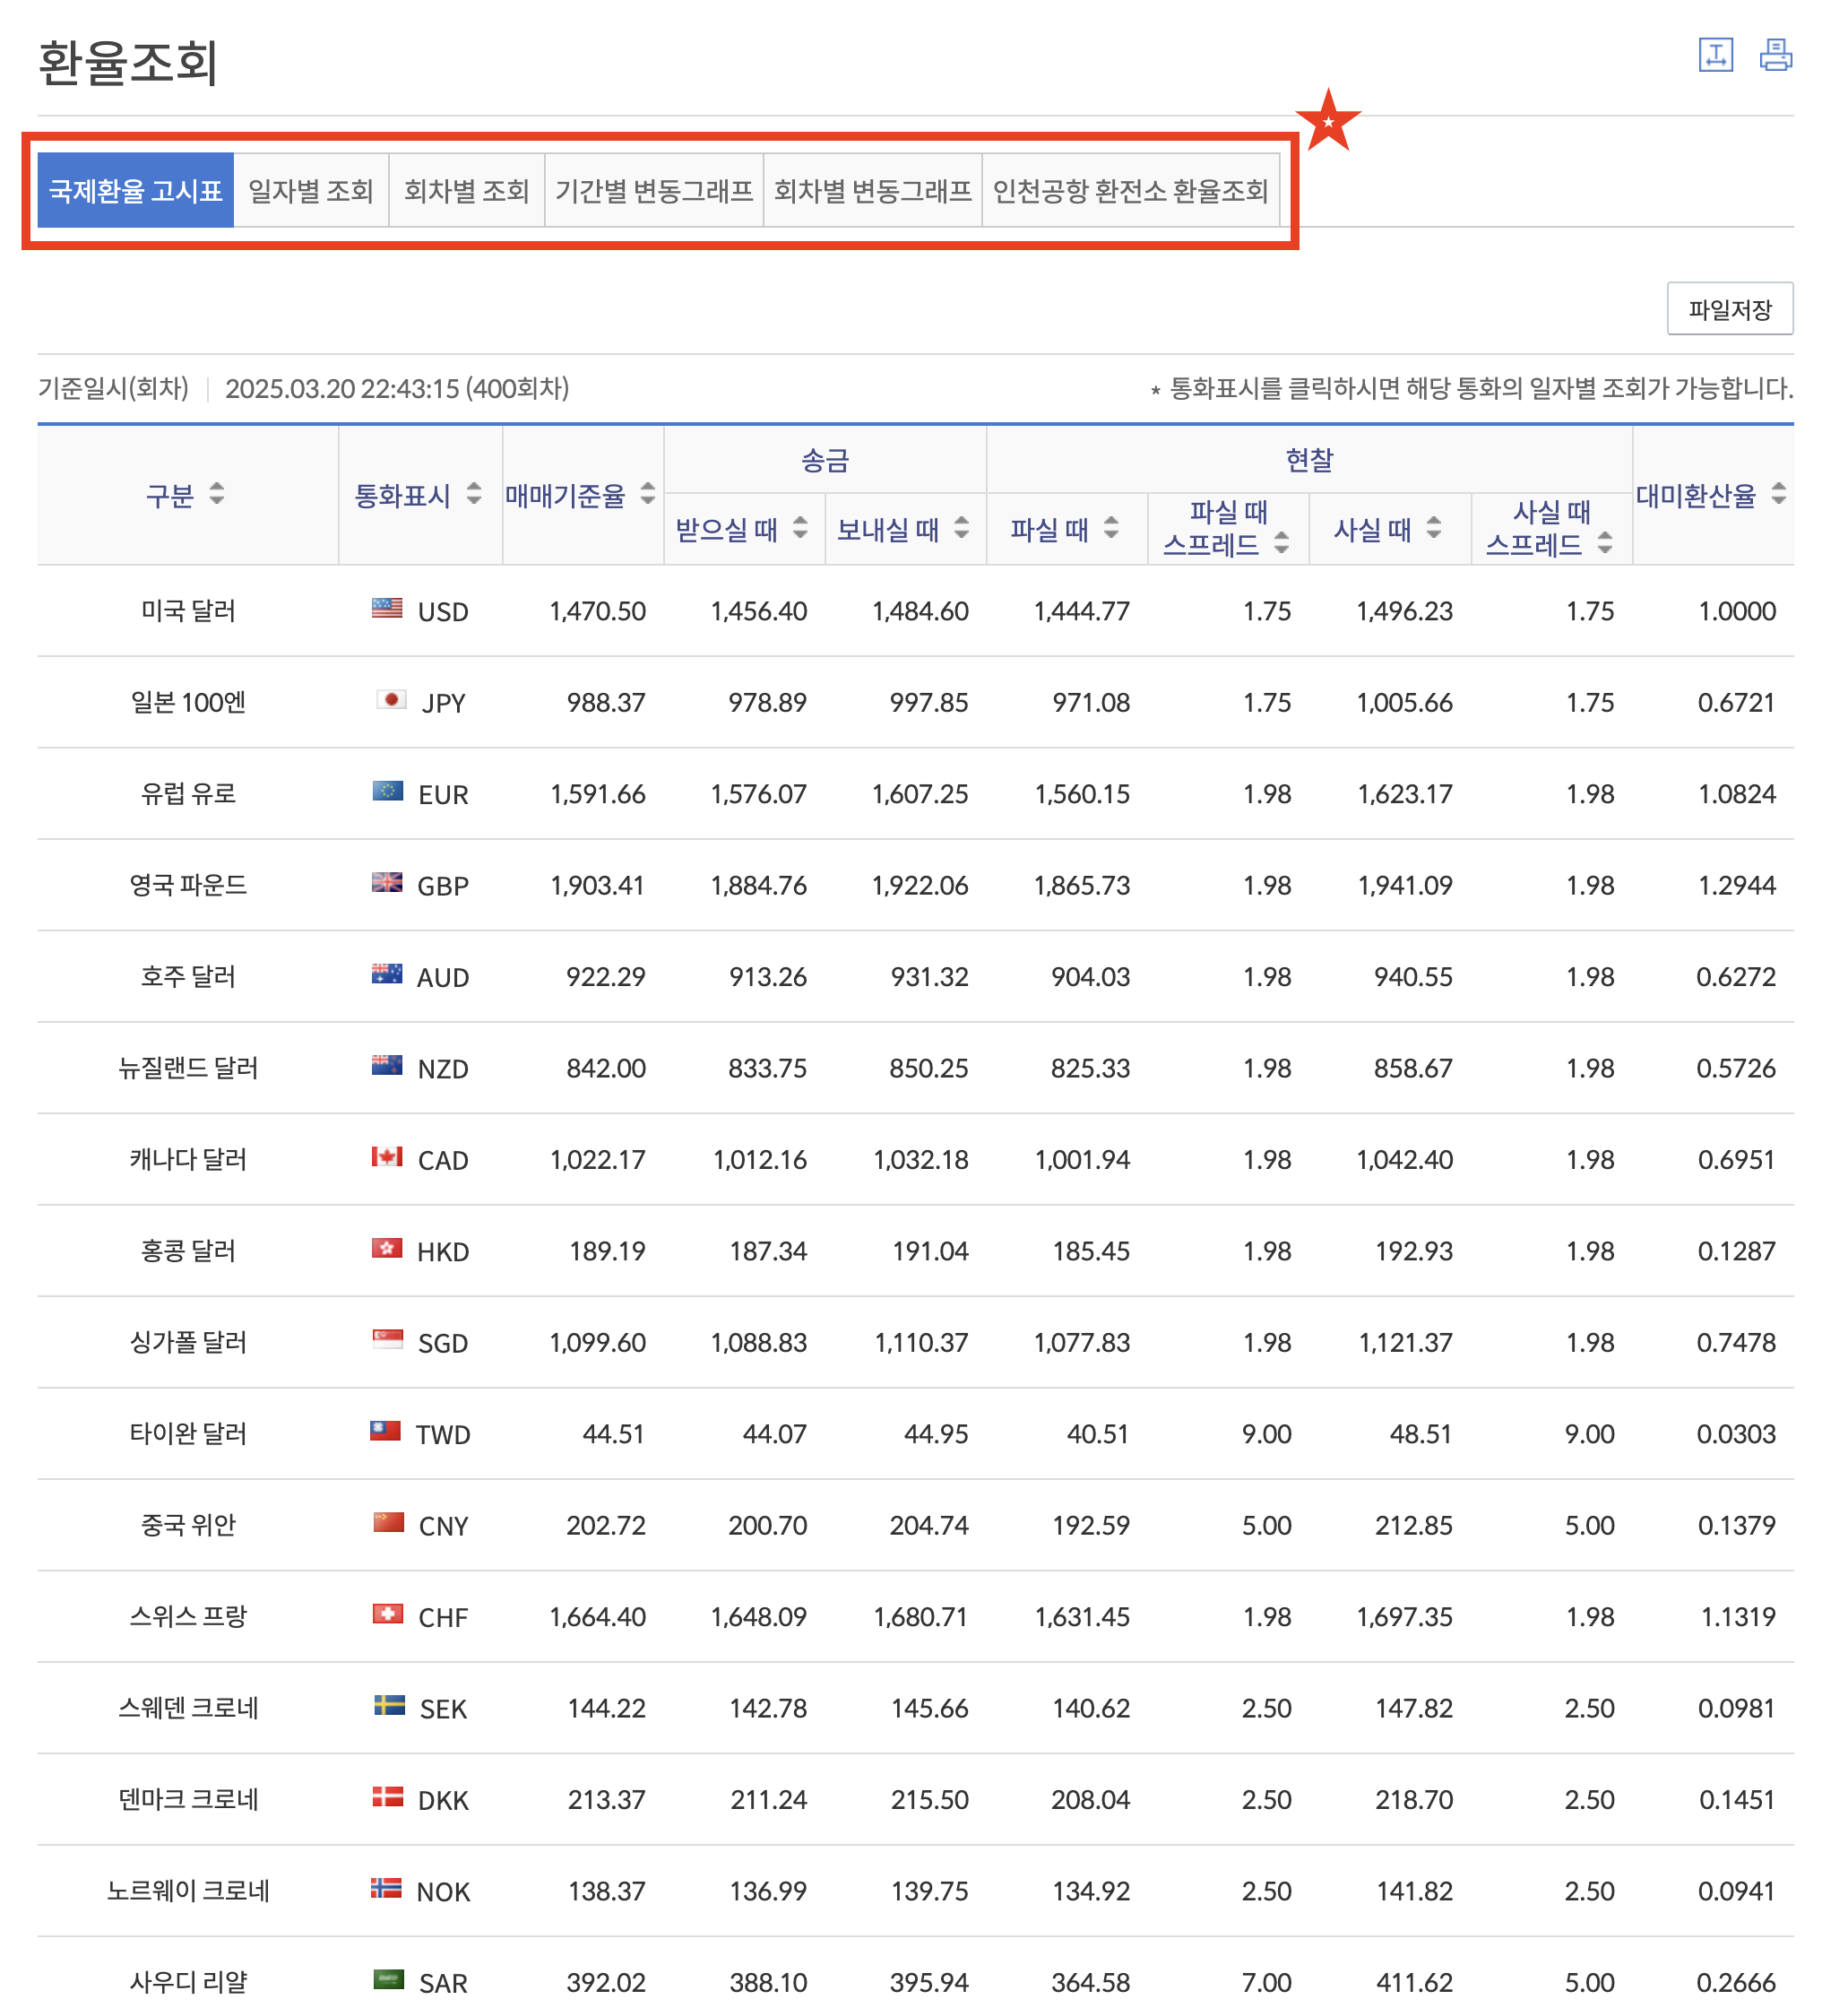Image resolution: width=1848 pixels, height=2008 pixels.
Task: Switch to 회차별 조회 tab
Action: [466, 190]
